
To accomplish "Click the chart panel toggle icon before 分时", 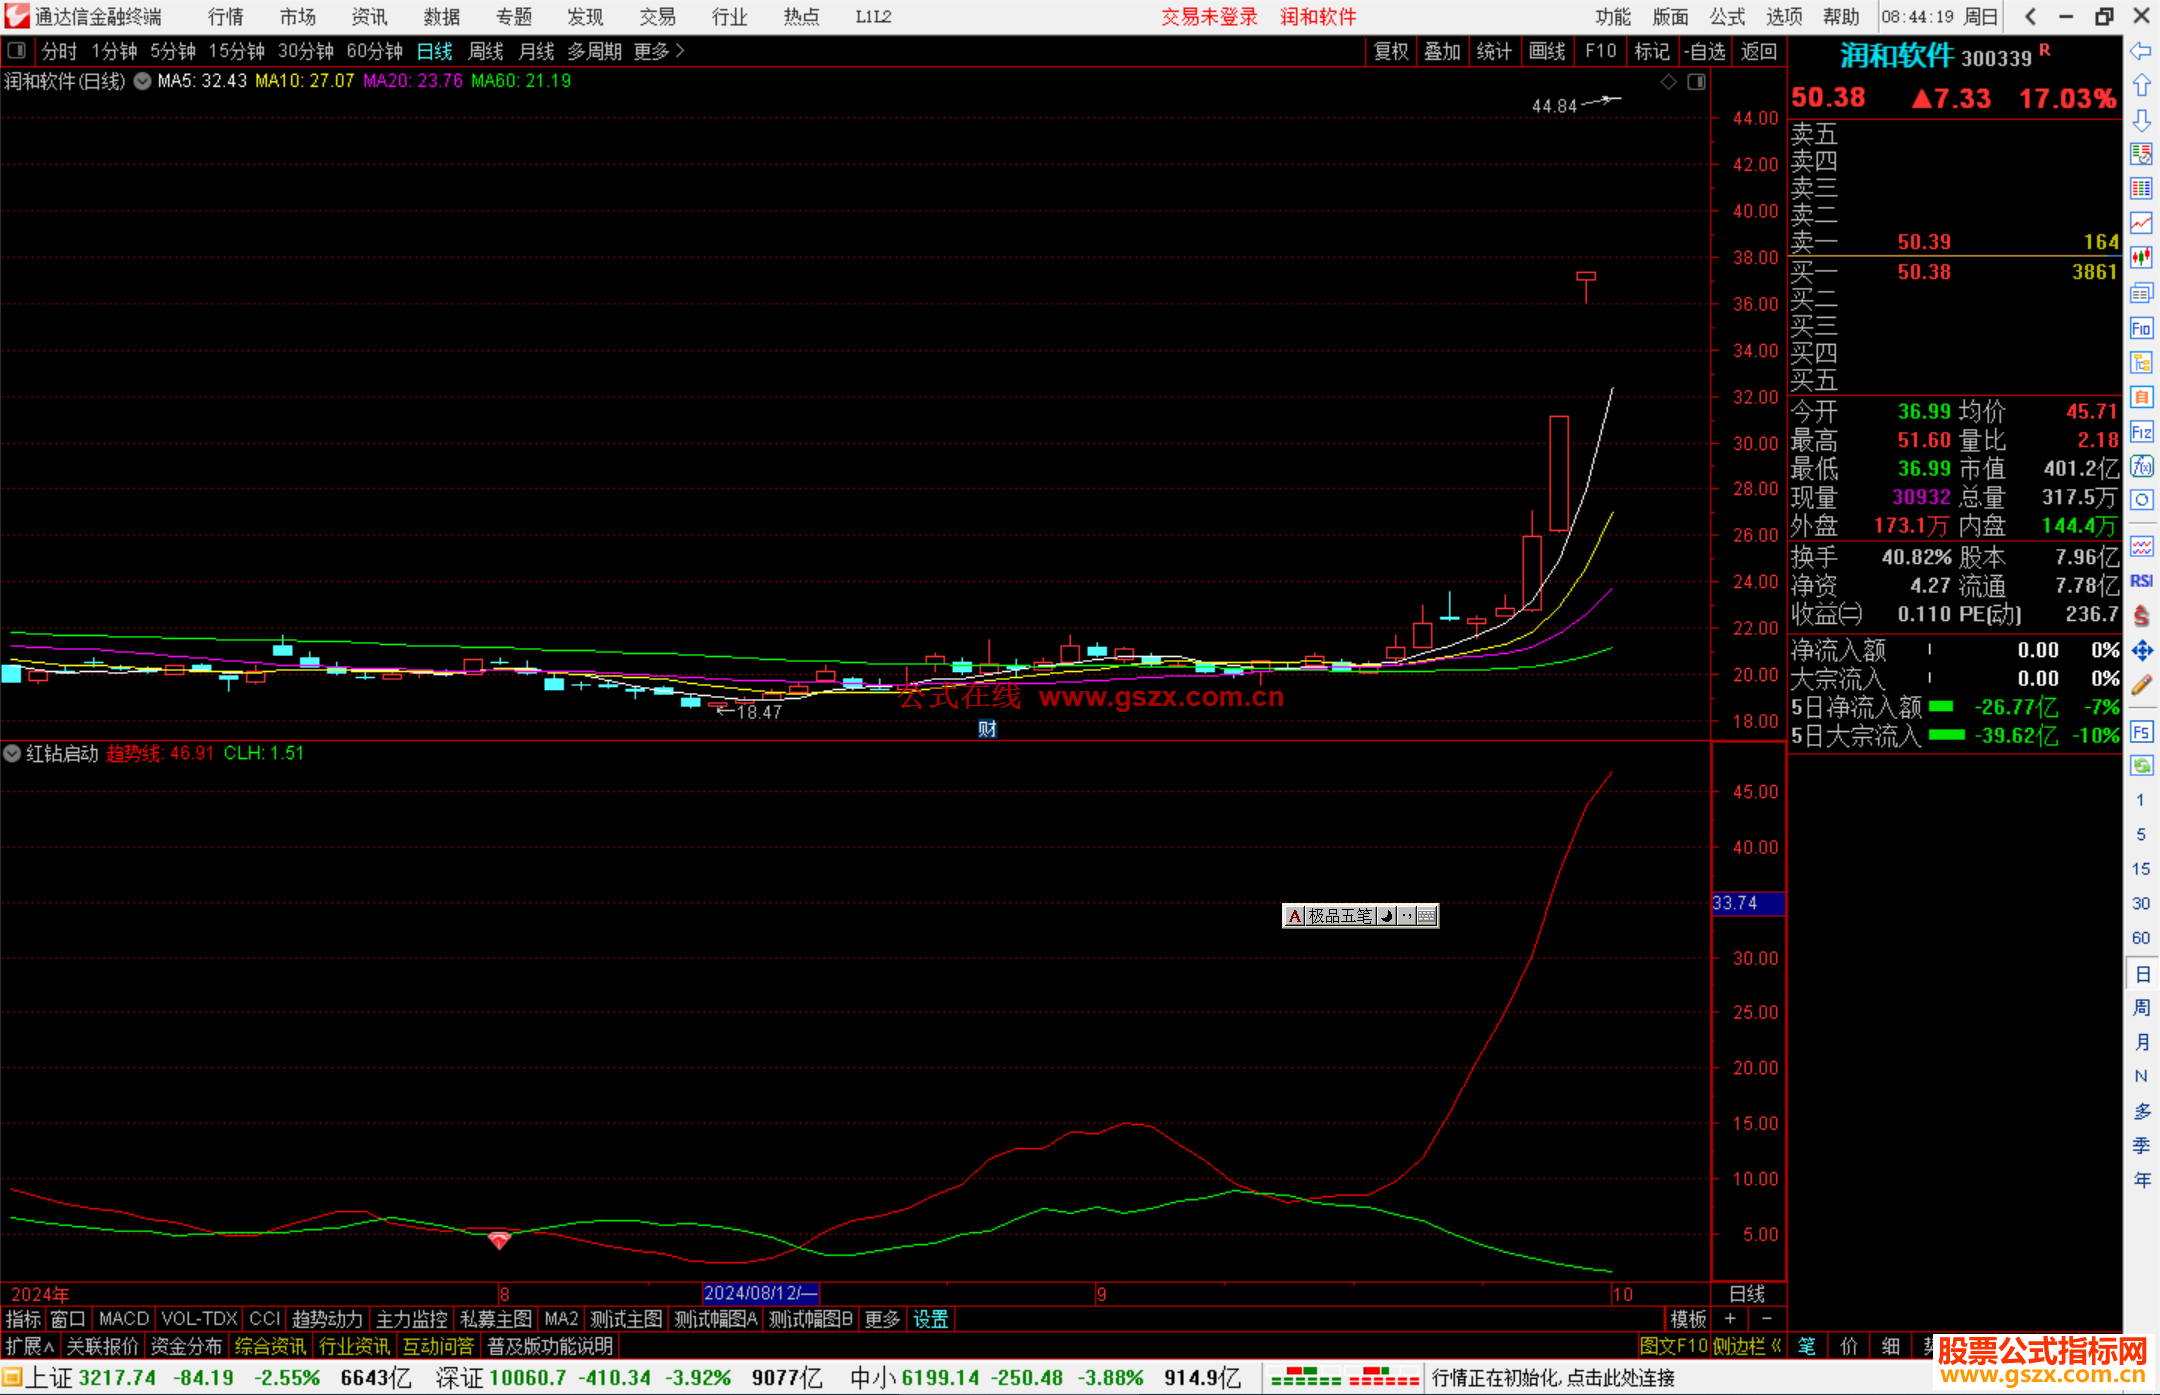I will [x=17, y=50].
